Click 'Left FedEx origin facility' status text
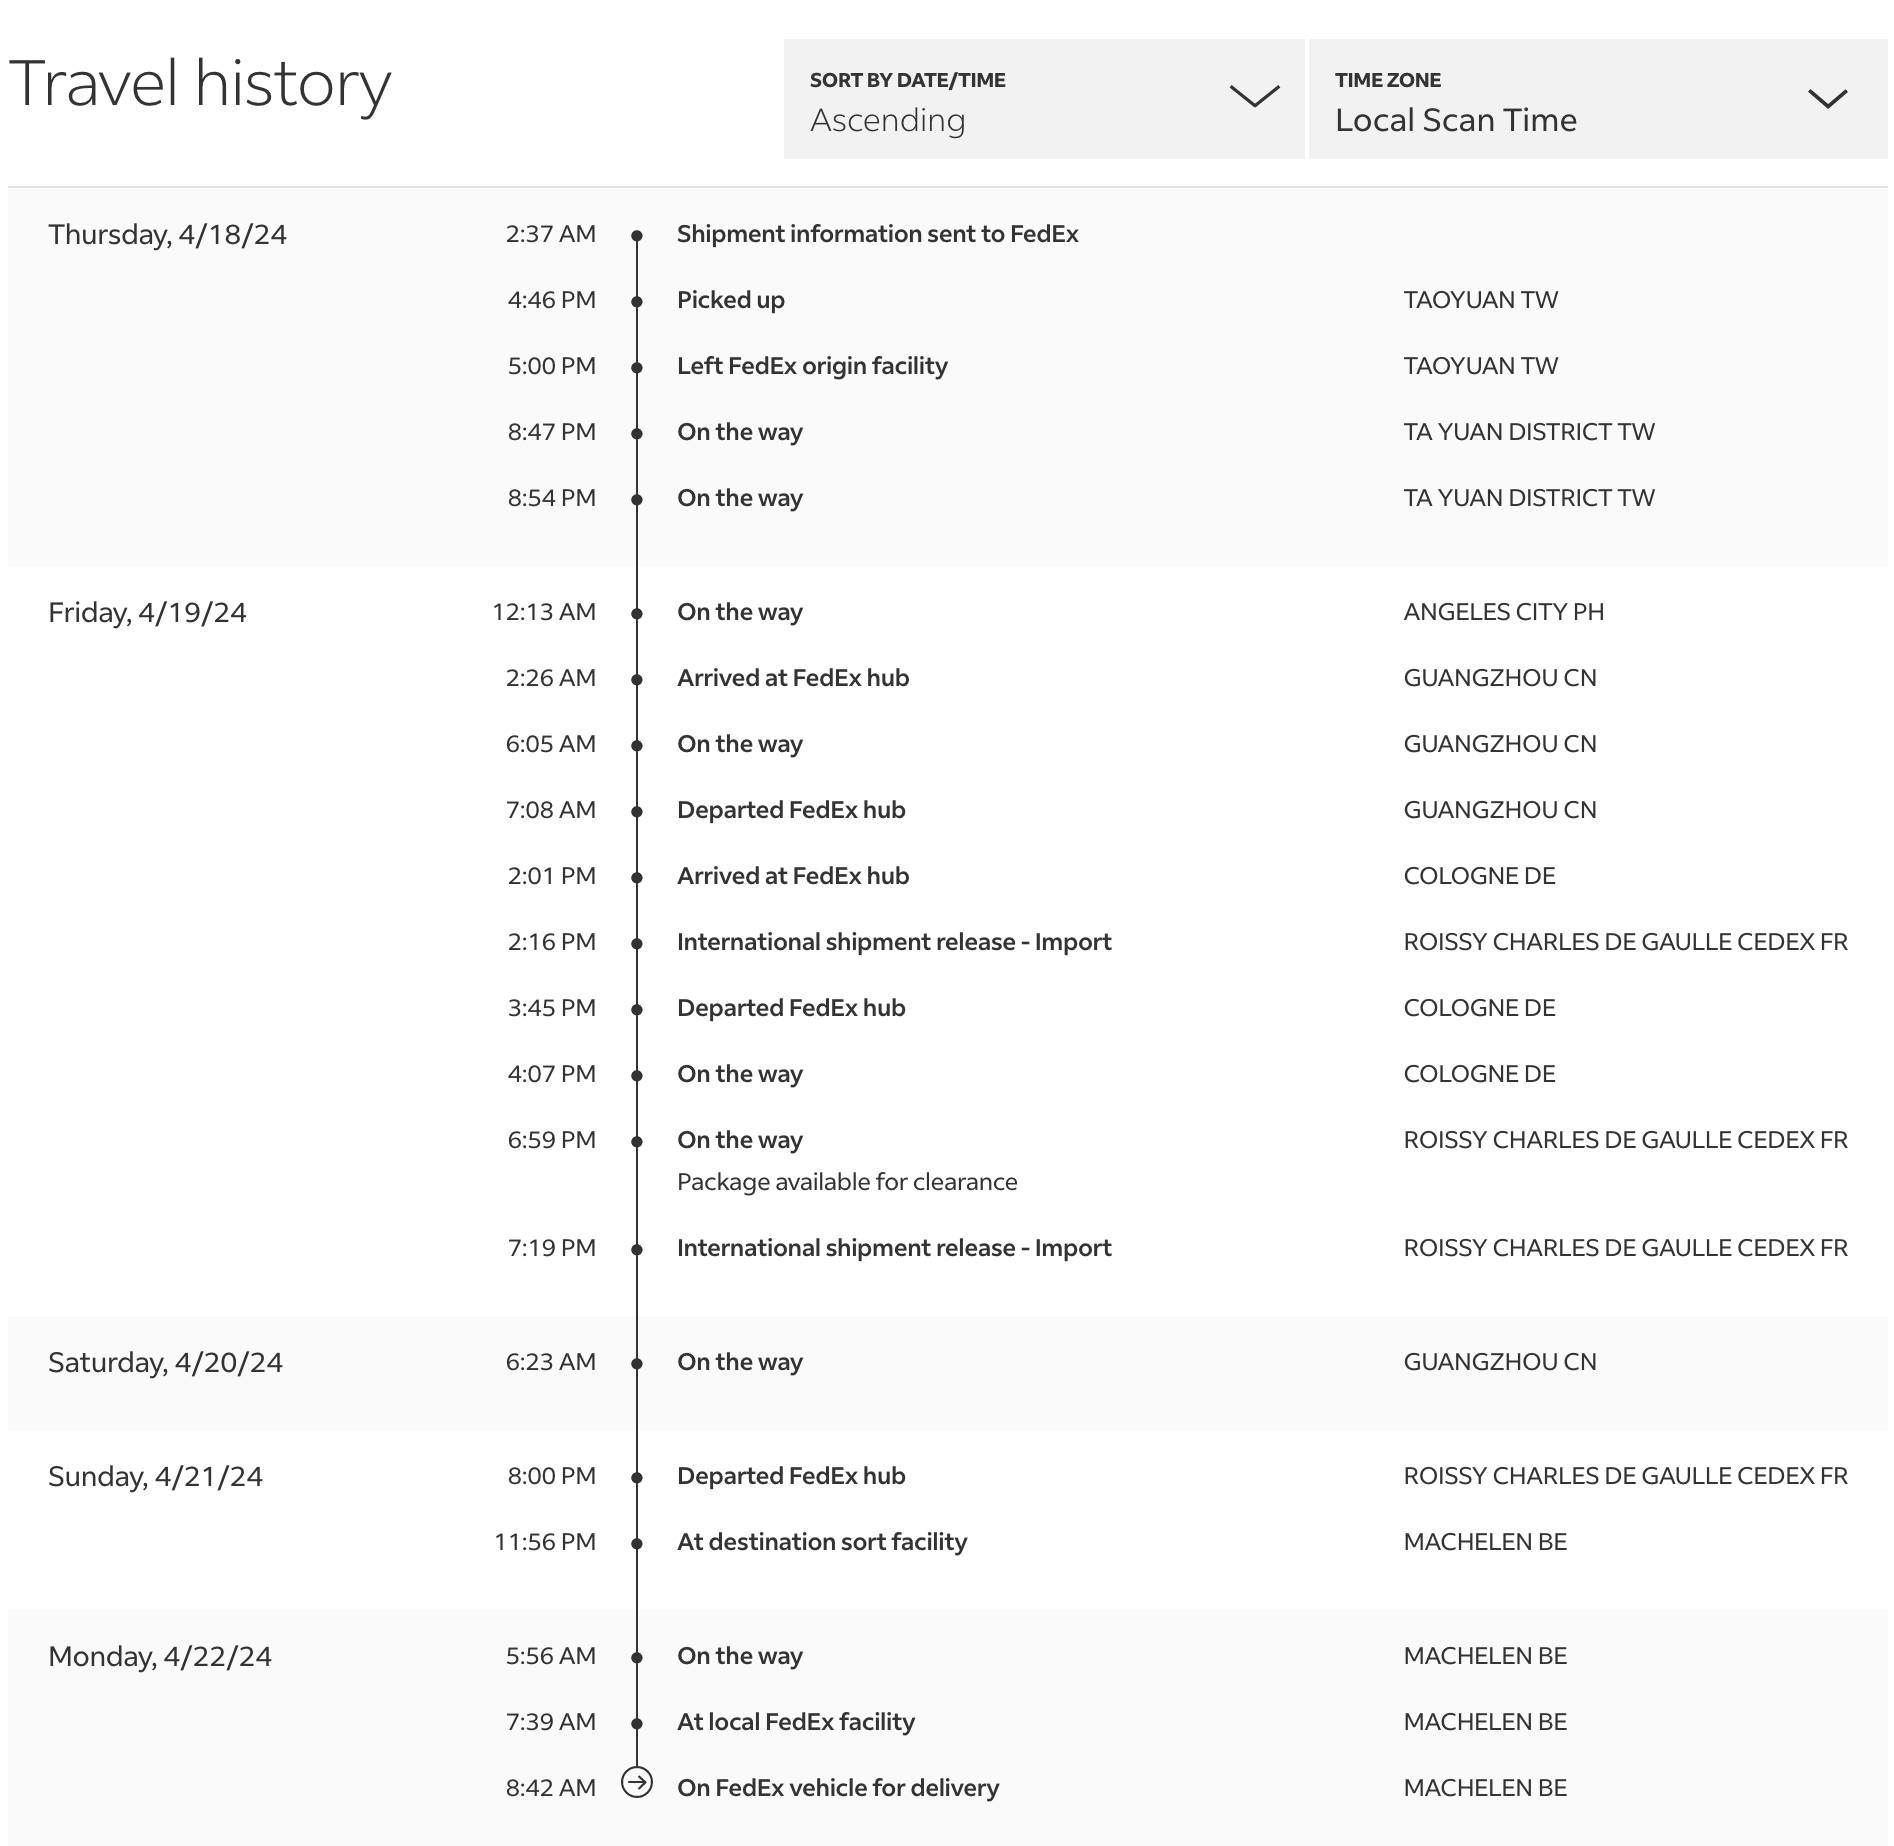 811,366
